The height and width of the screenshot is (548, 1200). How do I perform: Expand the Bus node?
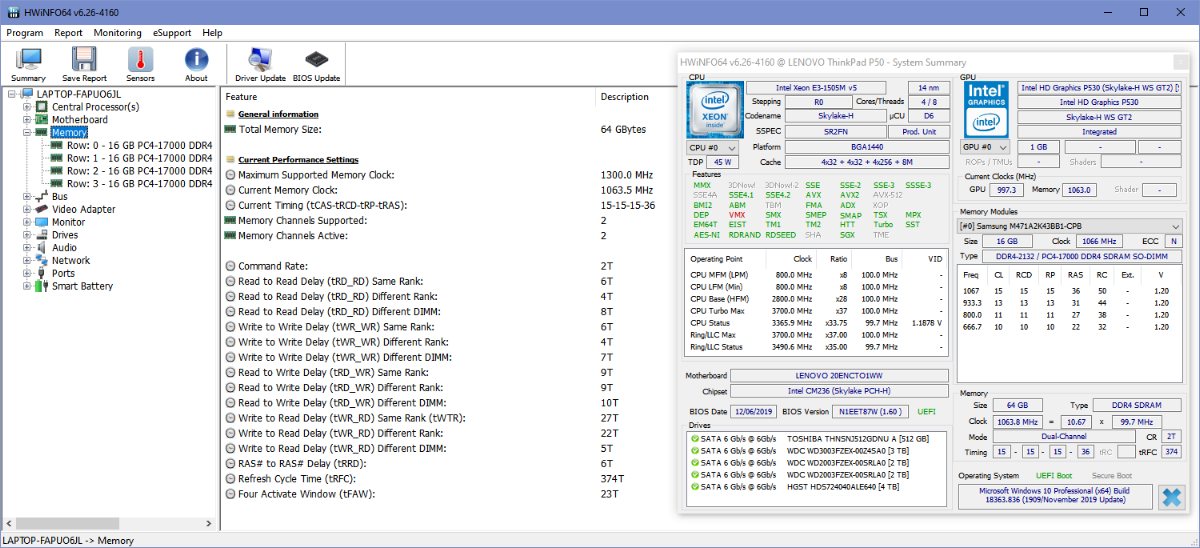28,197
